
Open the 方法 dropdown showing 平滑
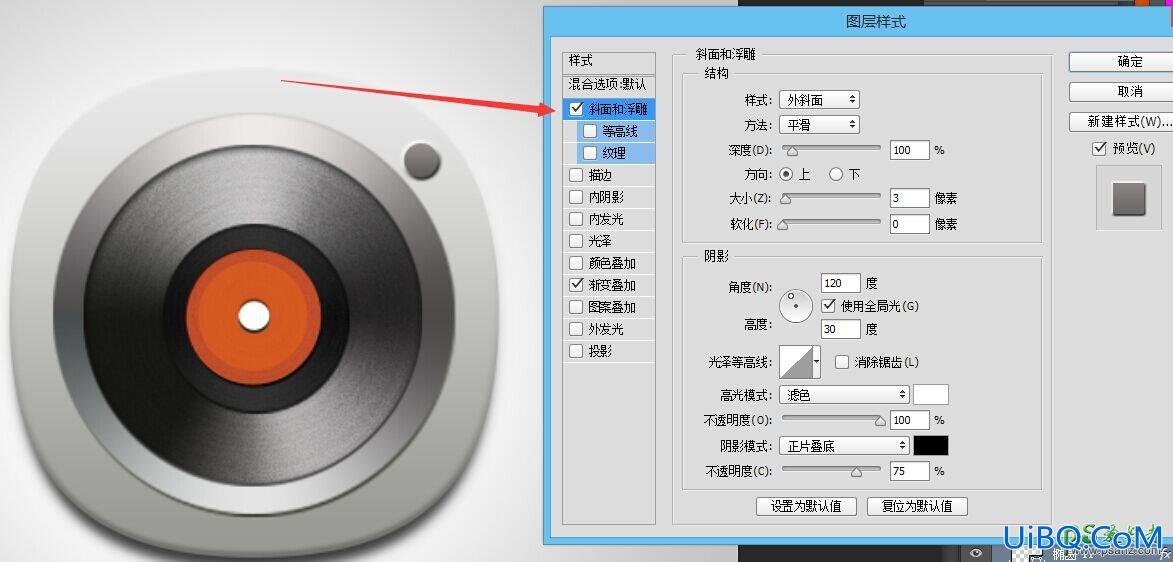click(819, 124)
